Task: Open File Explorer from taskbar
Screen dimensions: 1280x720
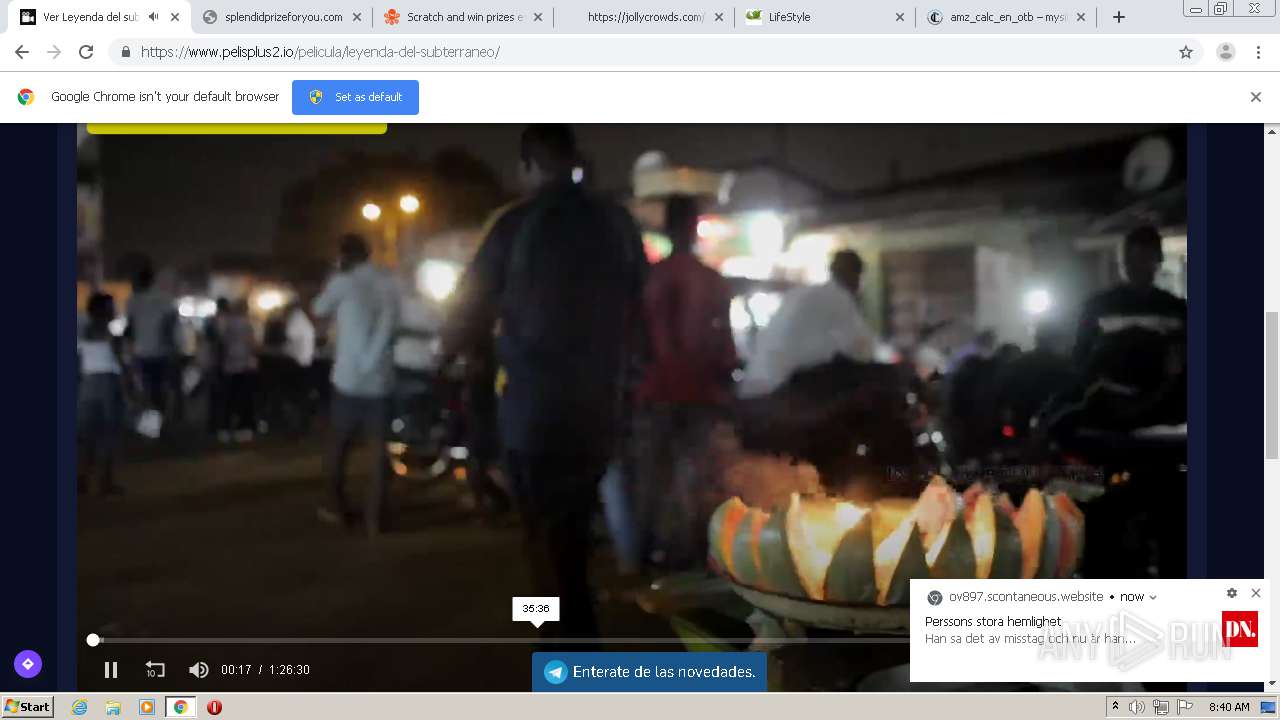Action: (113, 707)
